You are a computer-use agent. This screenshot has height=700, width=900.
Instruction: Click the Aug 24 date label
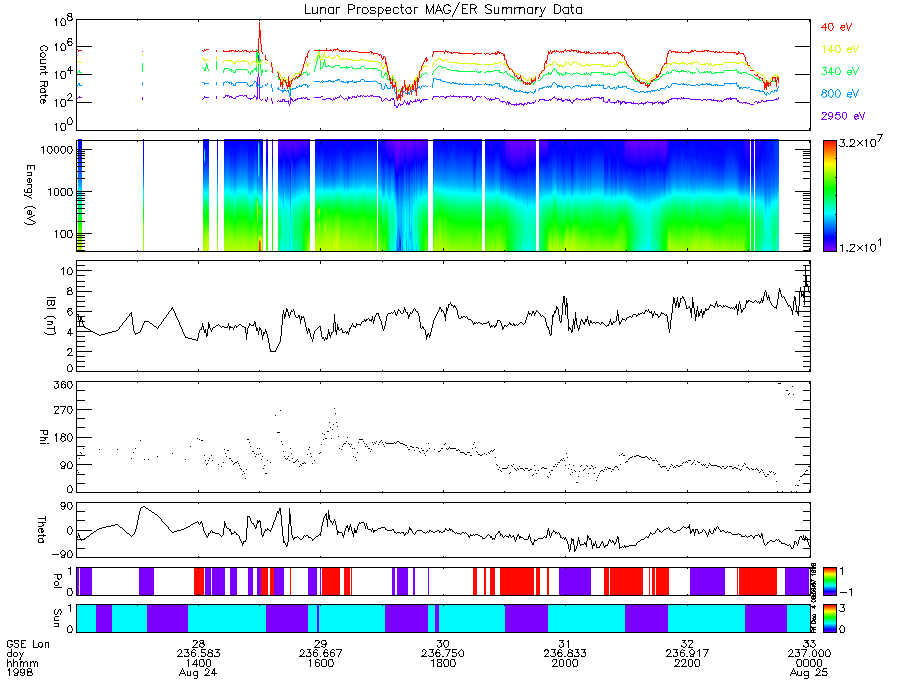[198, 672]
